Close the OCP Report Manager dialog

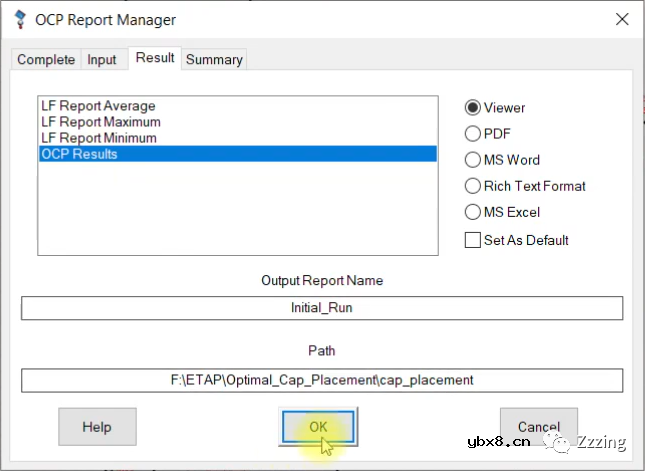(x=621, y=19)
